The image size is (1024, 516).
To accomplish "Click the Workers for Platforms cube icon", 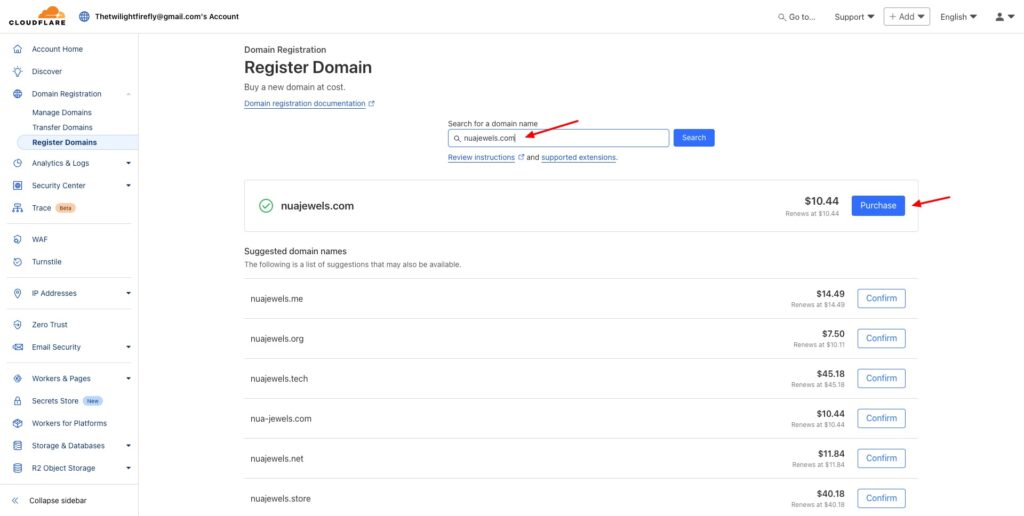I will [x=18, y=423].
